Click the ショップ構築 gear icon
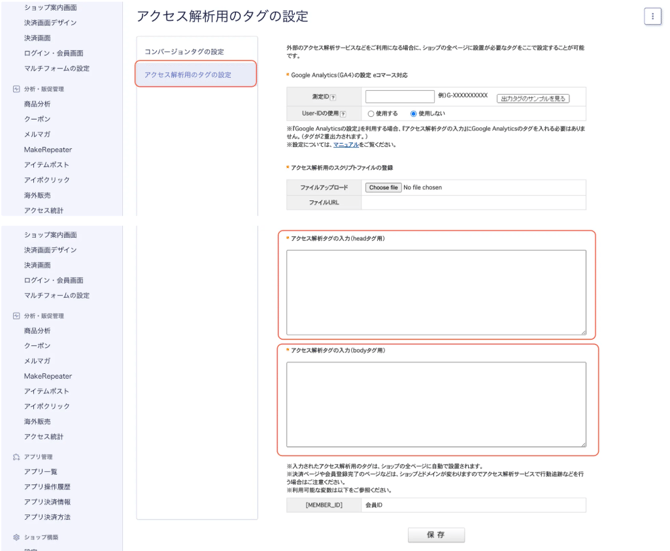Viewport: 670px width, 551px height. 16,537
